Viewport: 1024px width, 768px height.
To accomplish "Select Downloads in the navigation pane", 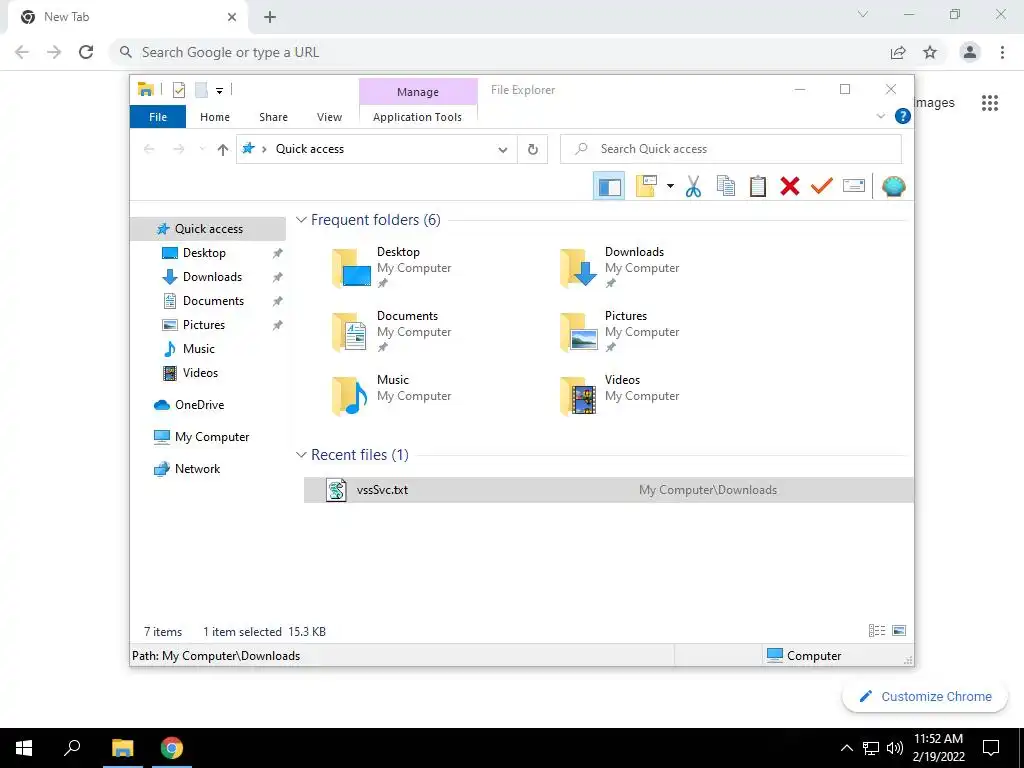I will click(212, 277).
